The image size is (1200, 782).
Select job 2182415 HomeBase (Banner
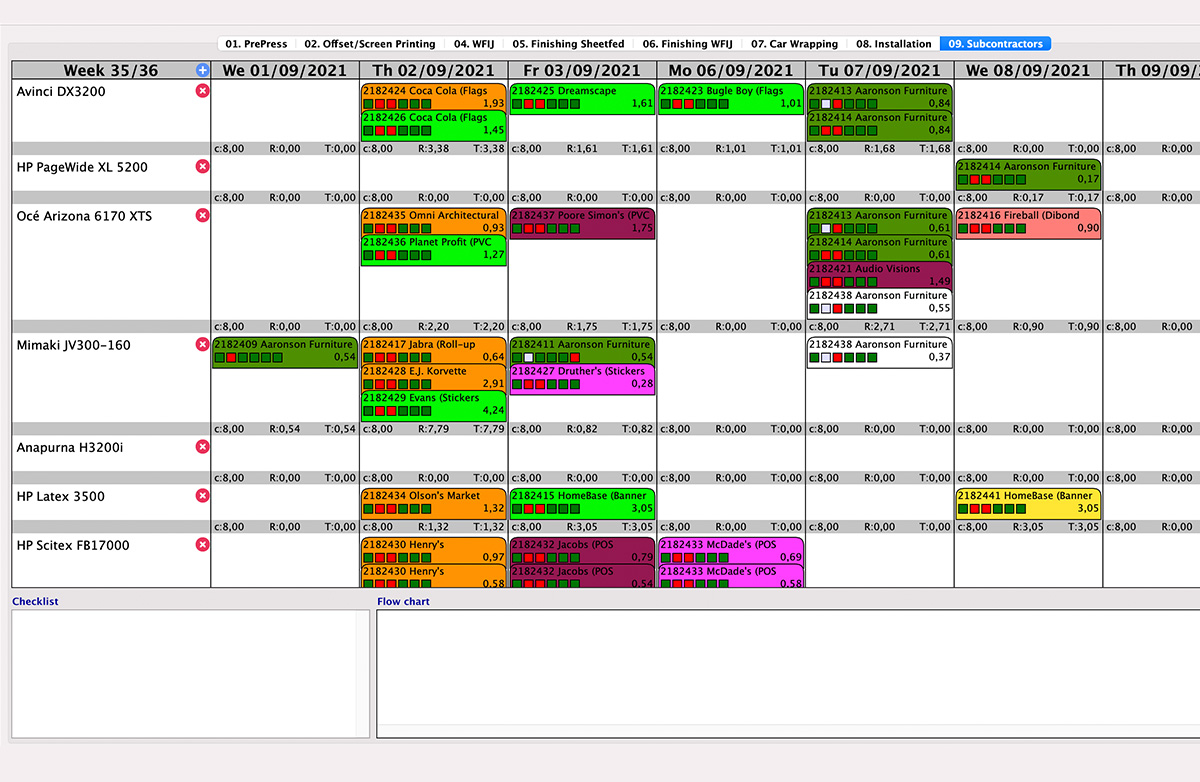coord(582,502)
